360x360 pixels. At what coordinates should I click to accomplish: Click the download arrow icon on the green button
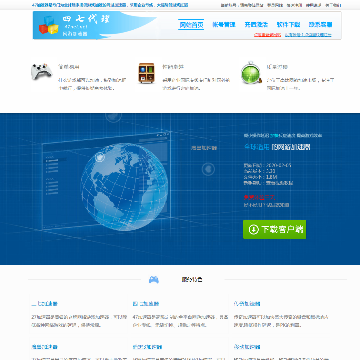tap(254, 229)
